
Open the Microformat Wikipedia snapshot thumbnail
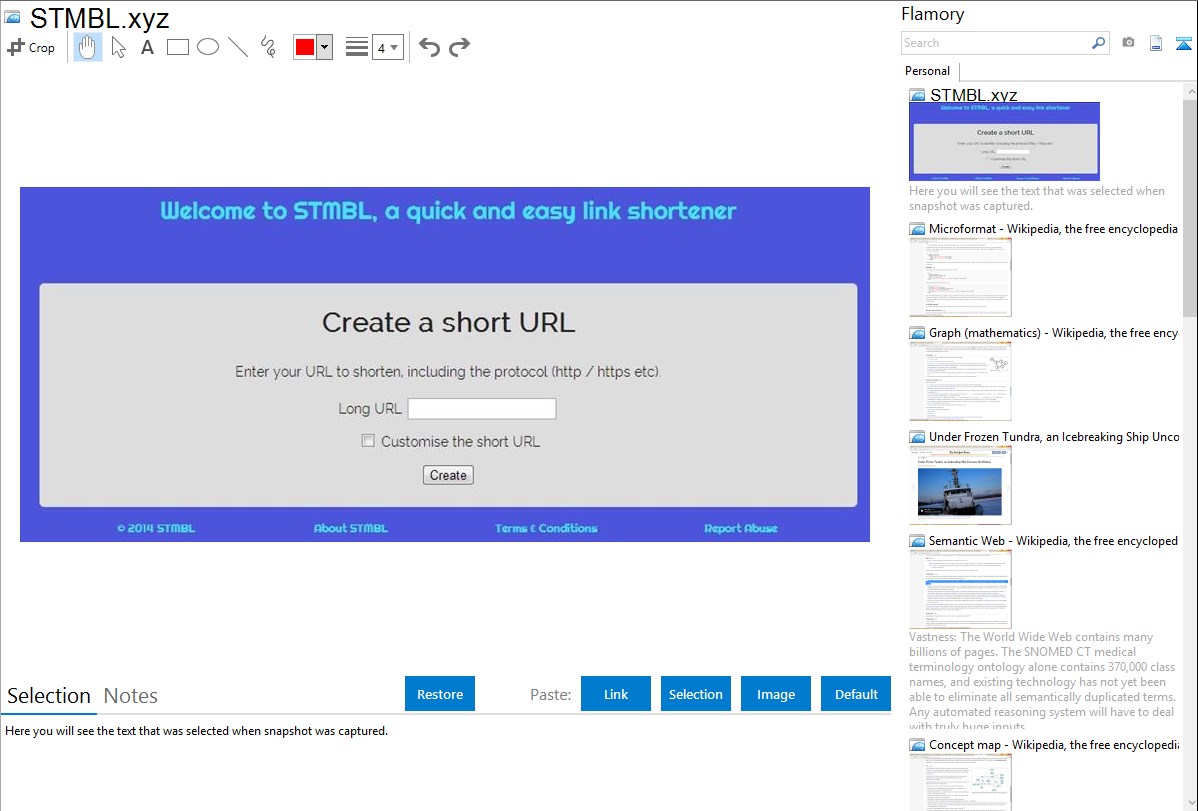tap(960, 277)
